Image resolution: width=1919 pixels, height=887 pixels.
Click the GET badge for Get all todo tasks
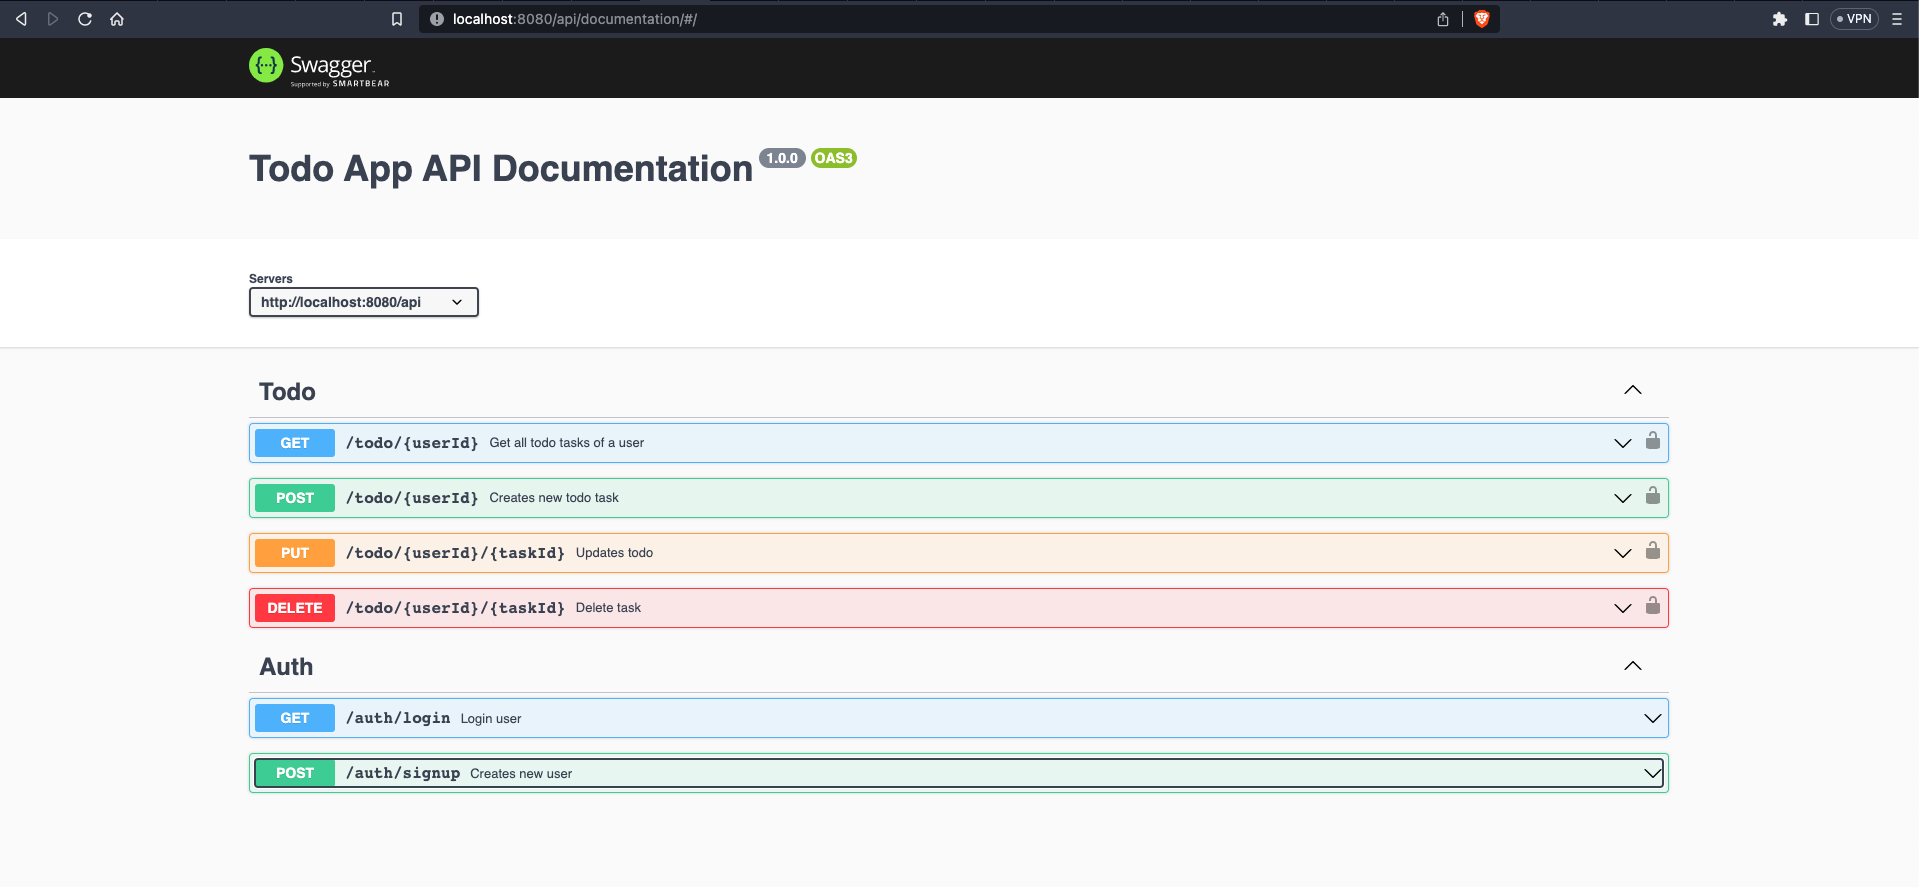click(295, 443)
